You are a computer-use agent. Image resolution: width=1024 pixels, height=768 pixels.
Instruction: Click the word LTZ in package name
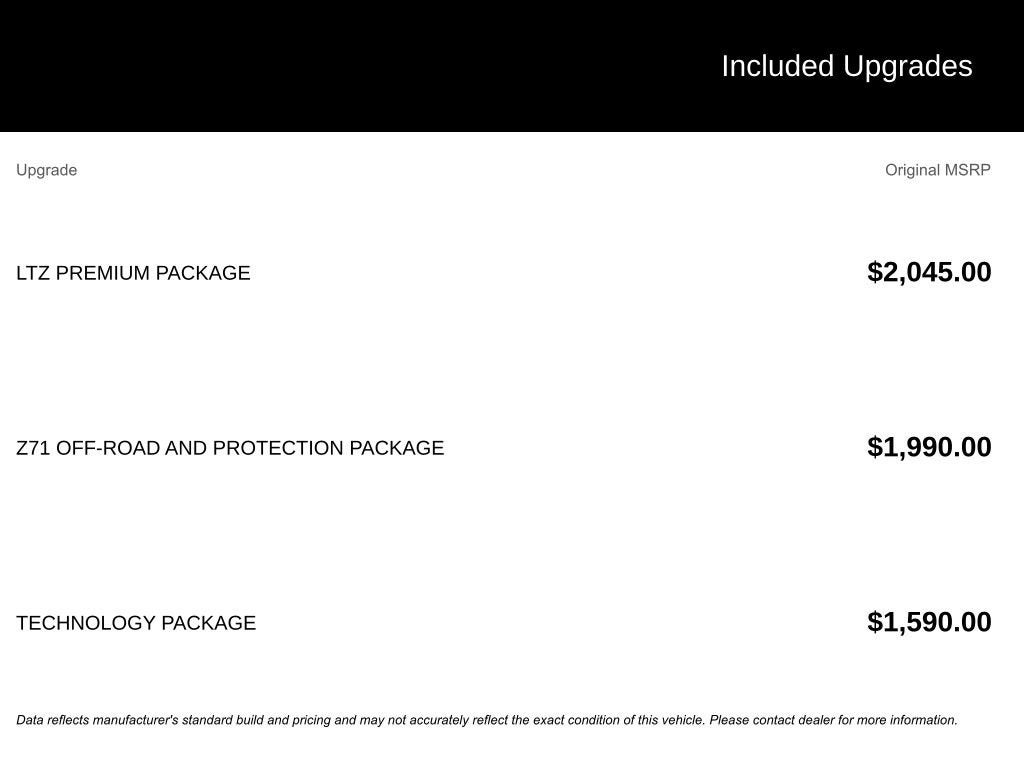pyautogui.click(x=33, y=273)
